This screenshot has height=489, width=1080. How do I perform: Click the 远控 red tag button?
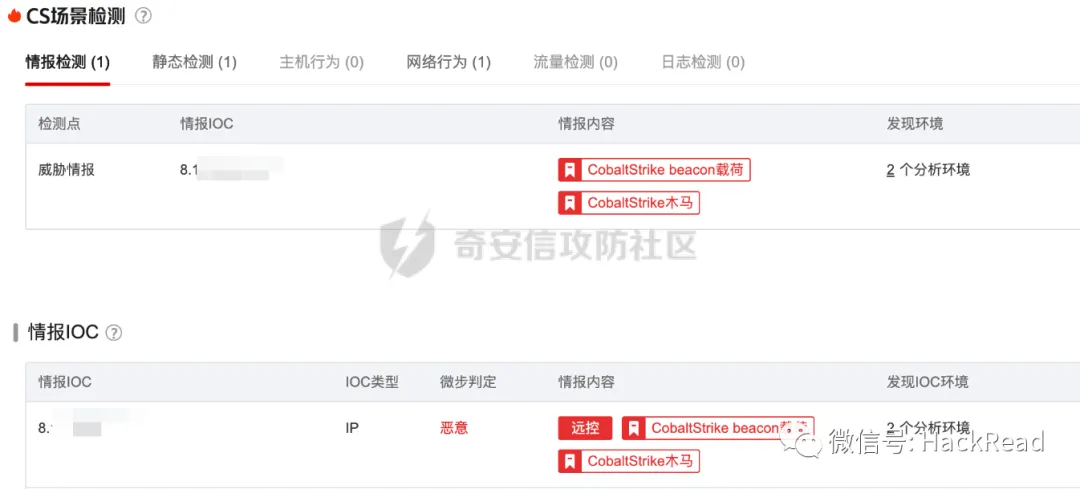[585, 428]
